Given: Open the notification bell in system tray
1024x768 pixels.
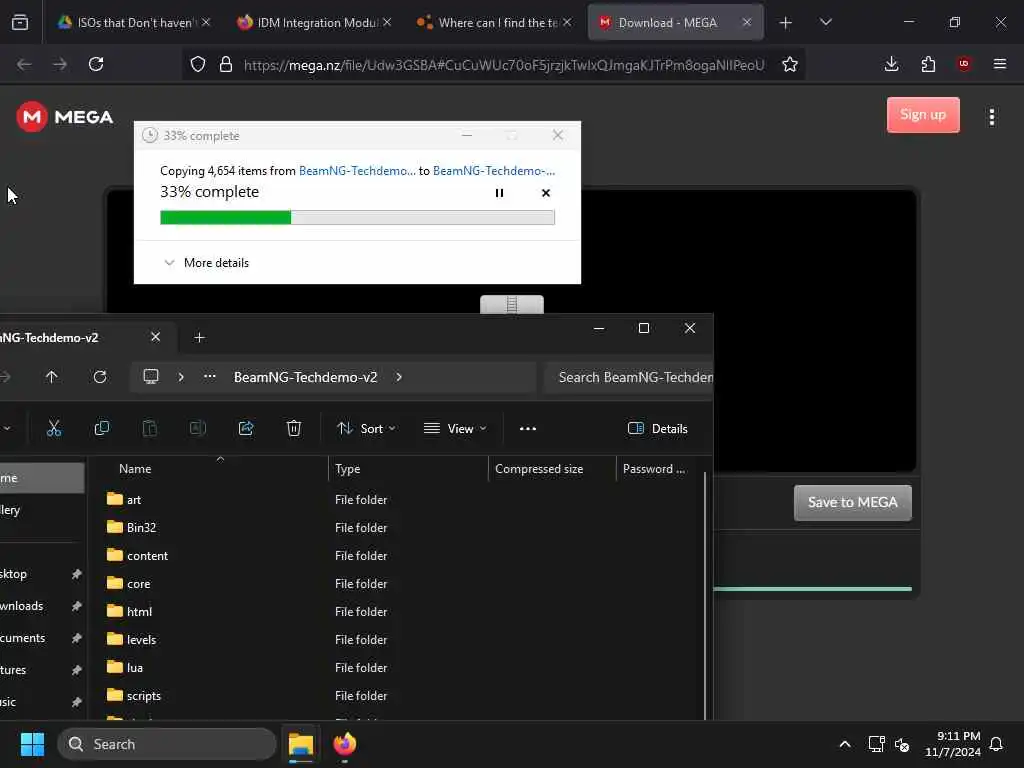Looking at the screenshot, I should (x=996, y=744).
